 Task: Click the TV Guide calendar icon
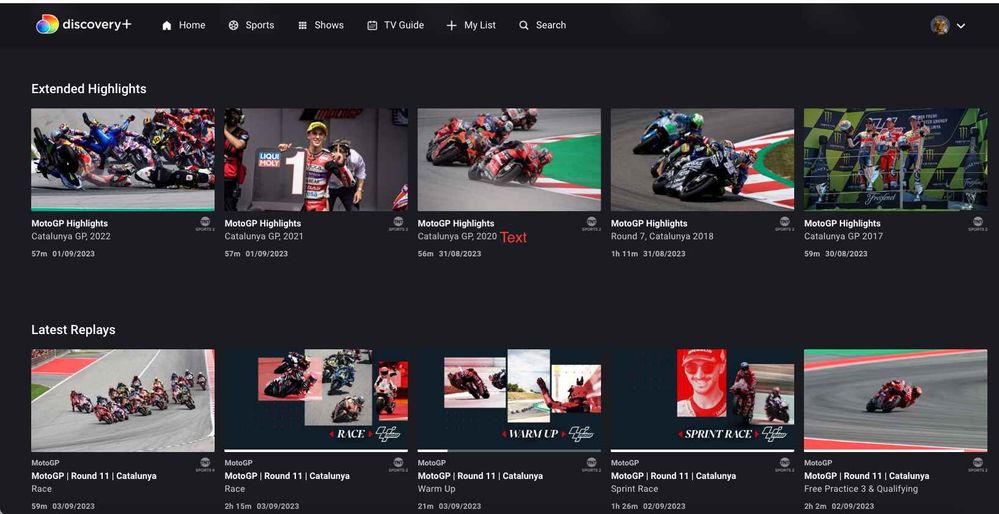372,26
